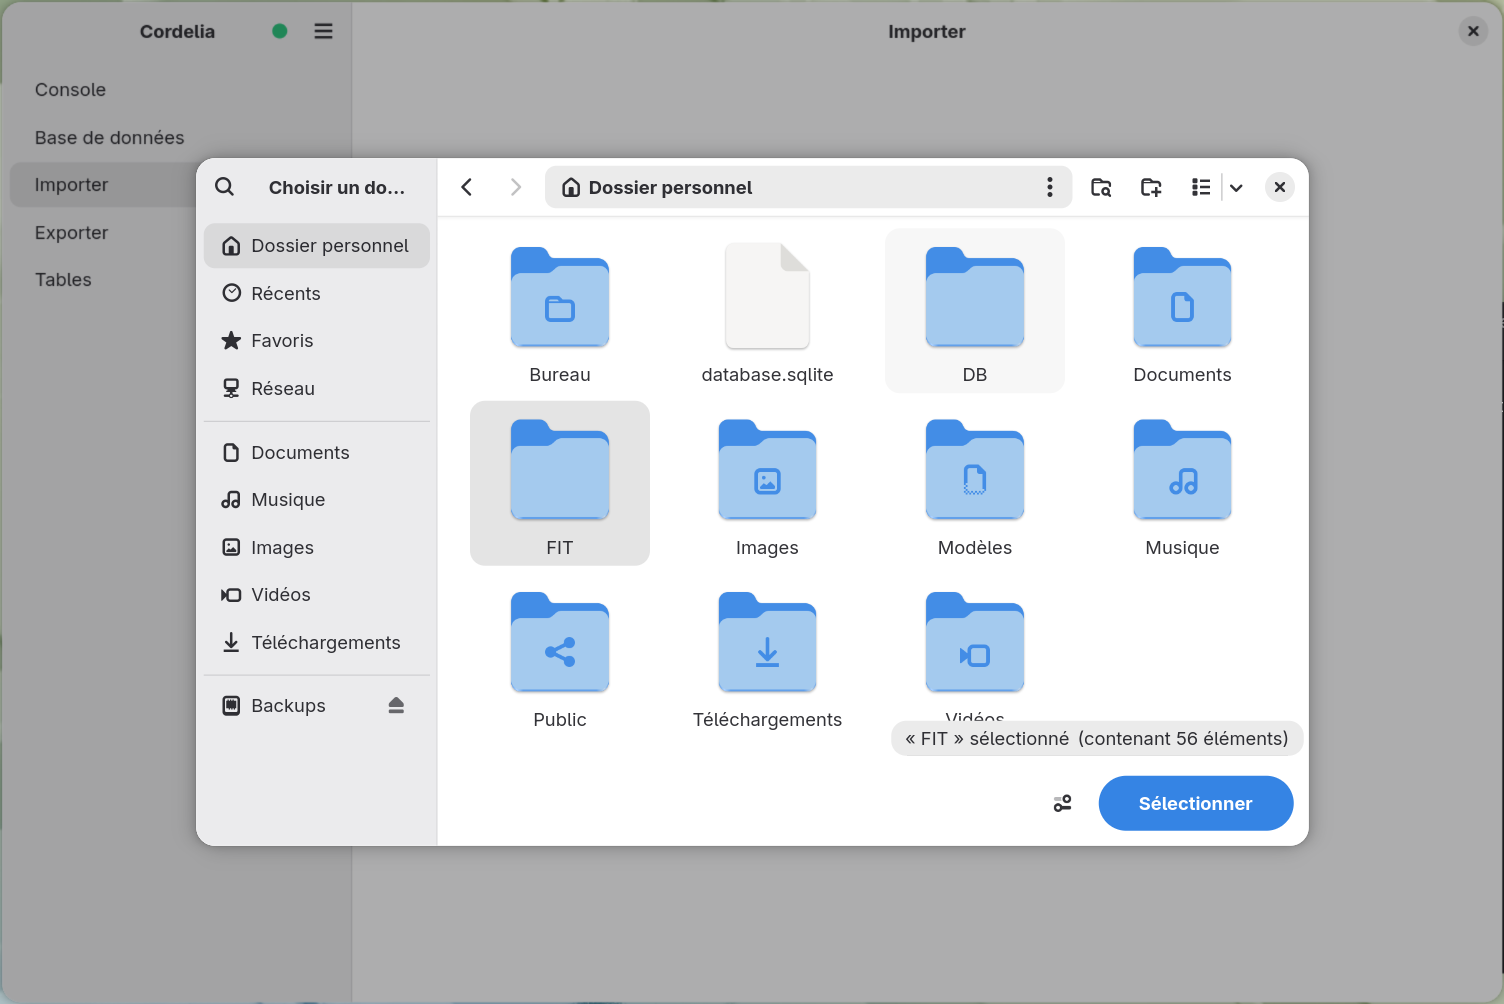The width and height of the screenshot is (1504, 1004).
Task: Open Favoris in the sidebar
Action: coord(317,341)
